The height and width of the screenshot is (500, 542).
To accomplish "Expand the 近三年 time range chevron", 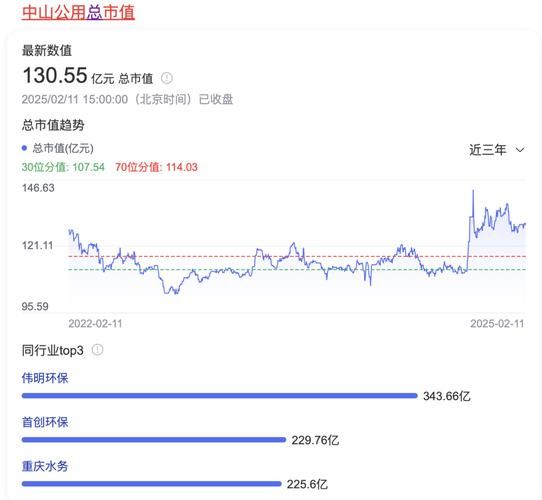I will 520,150.
